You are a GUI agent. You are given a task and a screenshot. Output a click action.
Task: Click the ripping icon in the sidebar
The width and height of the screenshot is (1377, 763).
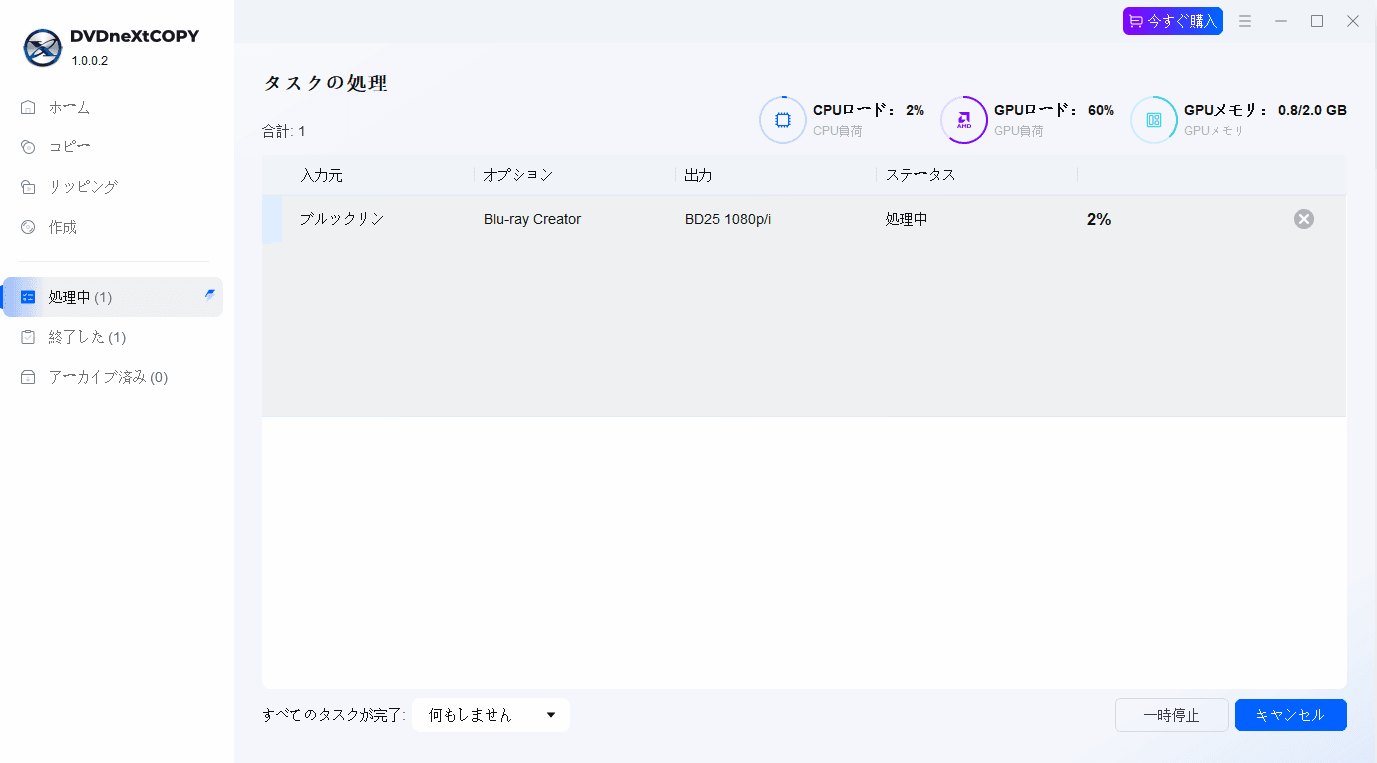pyautogui.click(x=28, y=187)
